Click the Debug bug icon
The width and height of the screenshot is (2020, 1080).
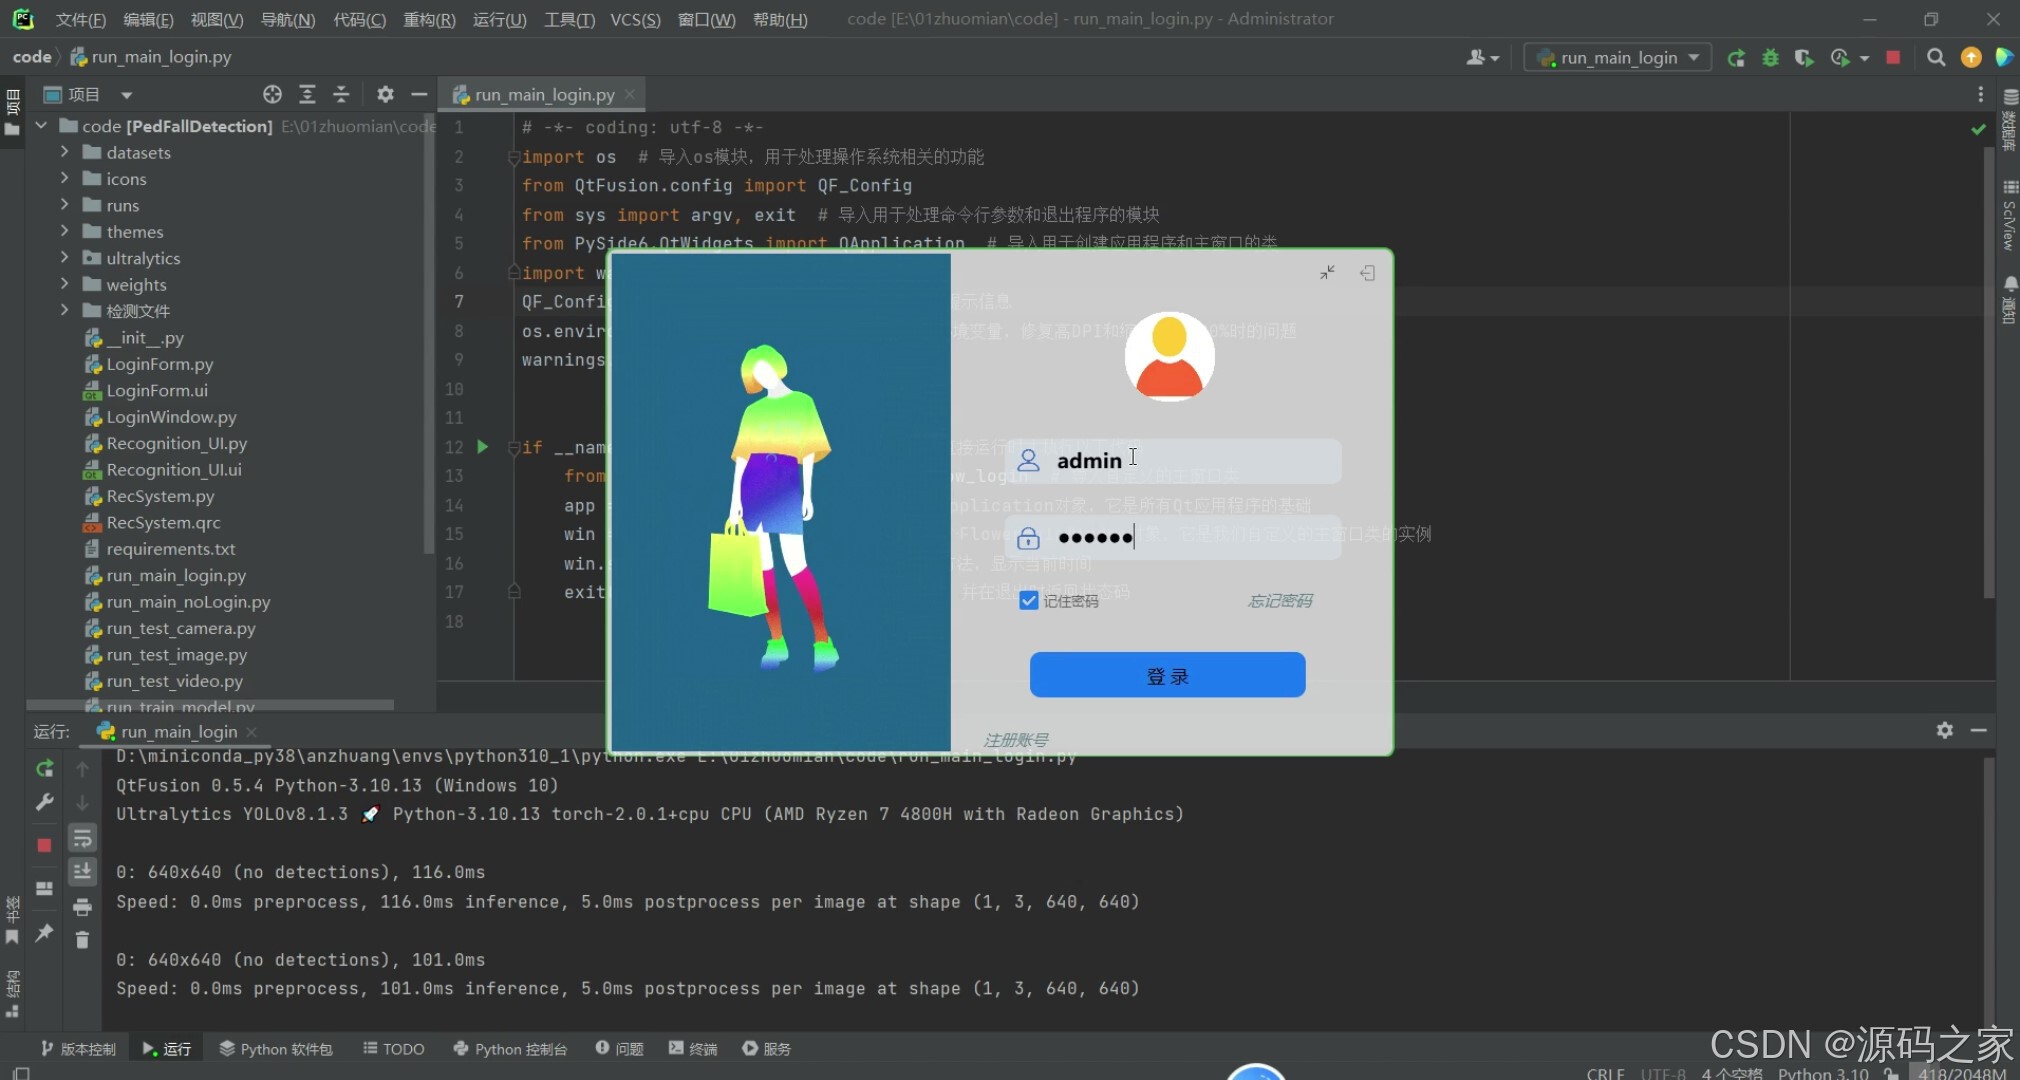point(1770,58)
